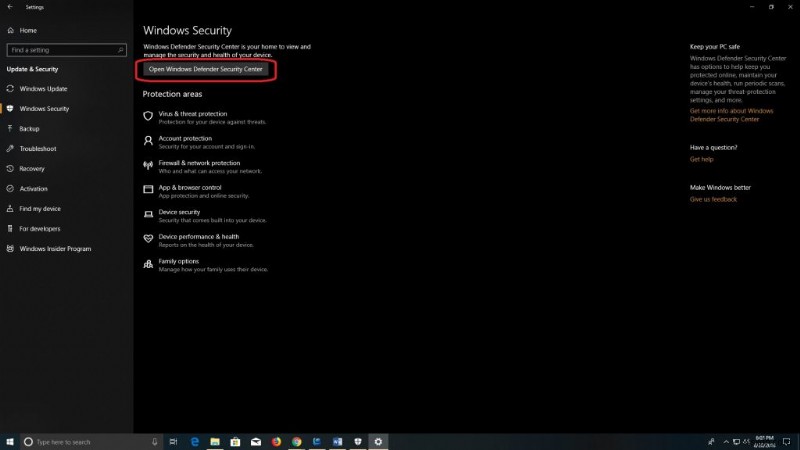Open For developers settings
This screenshot has width=800, height=450.
(x=34, y=229)
